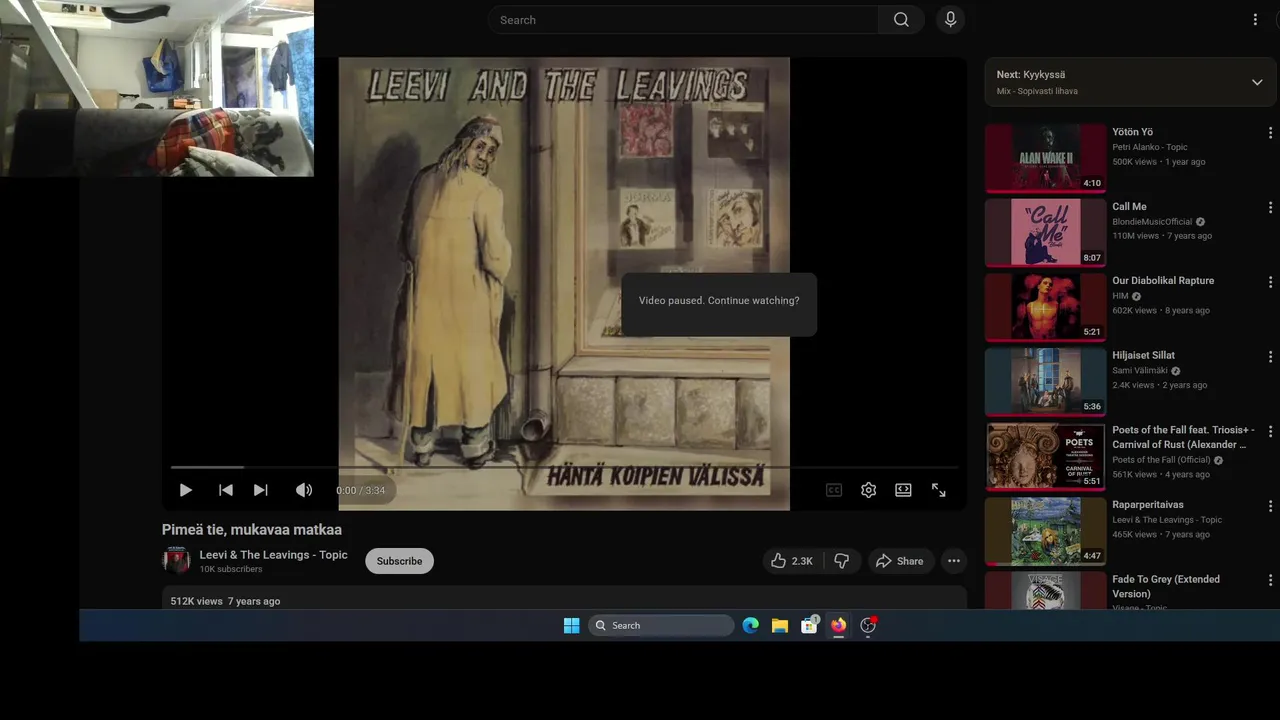The image size is (1280, 720).
Task: Toggle closed captions on the player
Action: tap(834, 490)
